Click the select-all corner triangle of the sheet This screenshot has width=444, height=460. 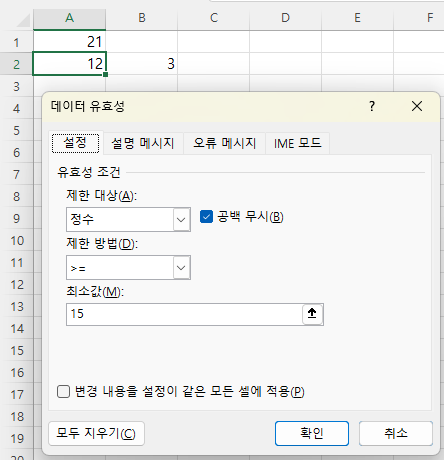tap(23, 21)
